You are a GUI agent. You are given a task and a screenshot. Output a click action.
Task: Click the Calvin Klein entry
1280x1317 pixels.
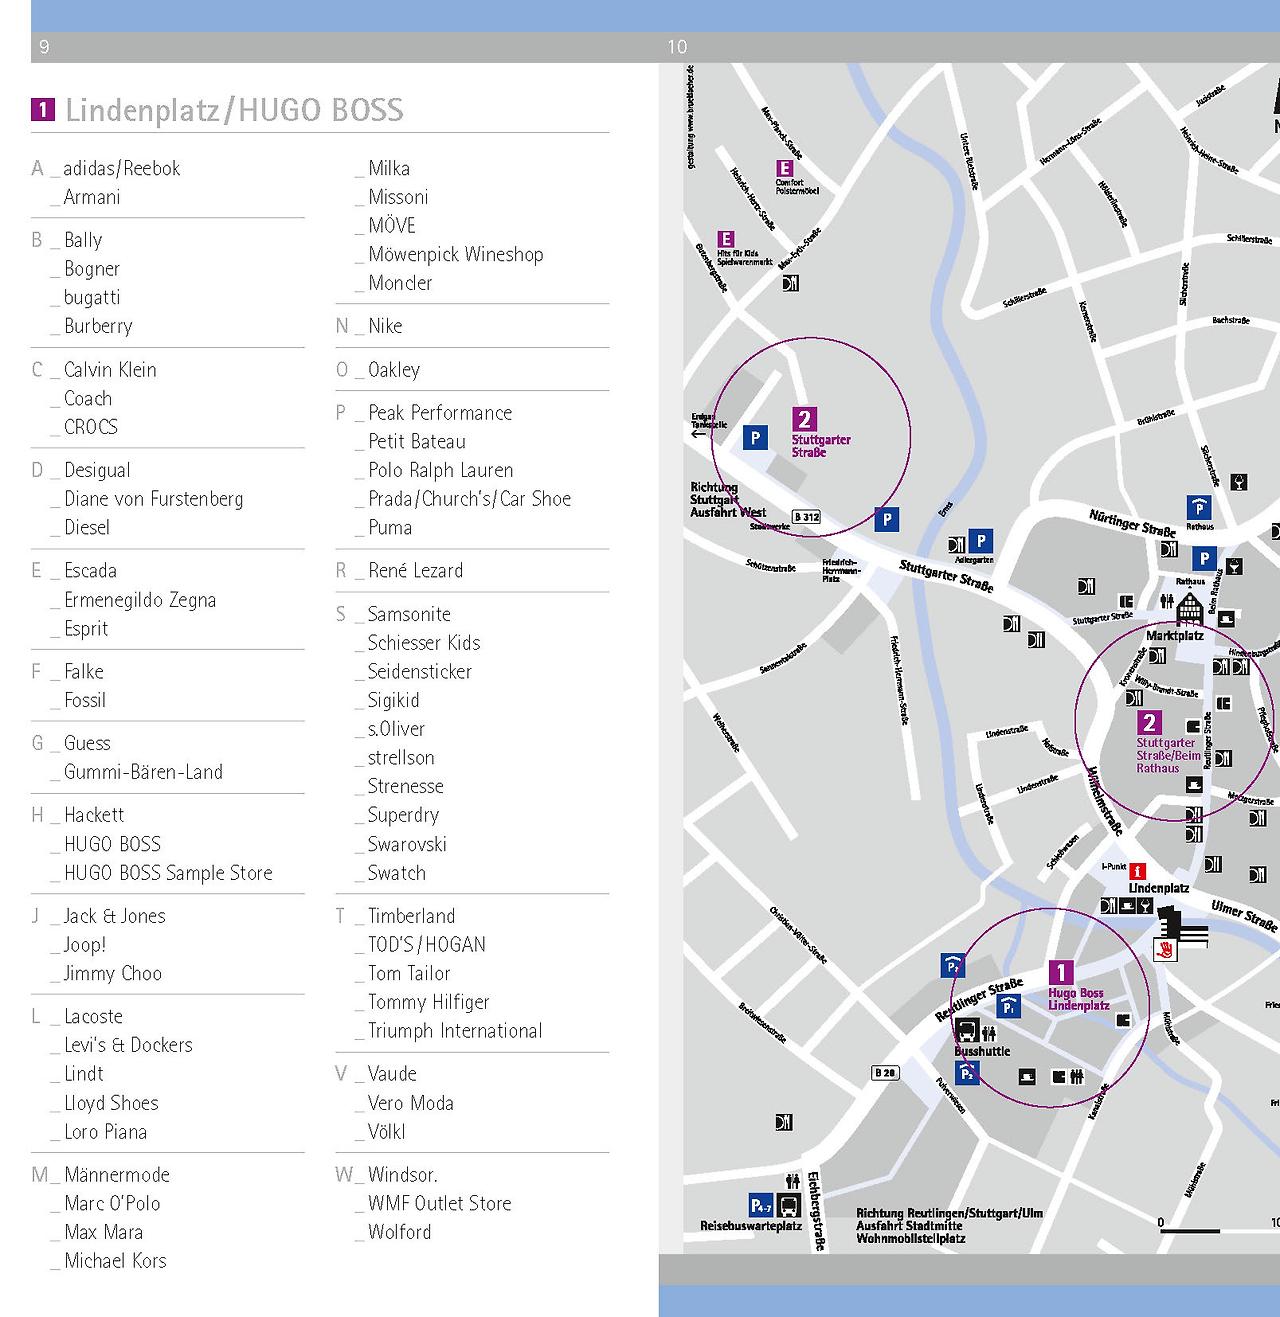[110, 370]
